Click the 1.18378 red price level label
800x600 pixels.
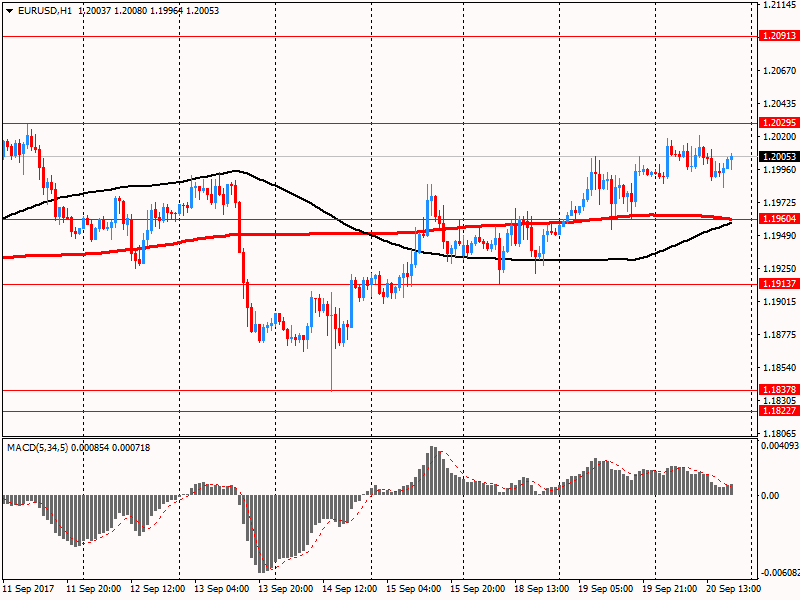pyautogui.click(x=779, y=390)
